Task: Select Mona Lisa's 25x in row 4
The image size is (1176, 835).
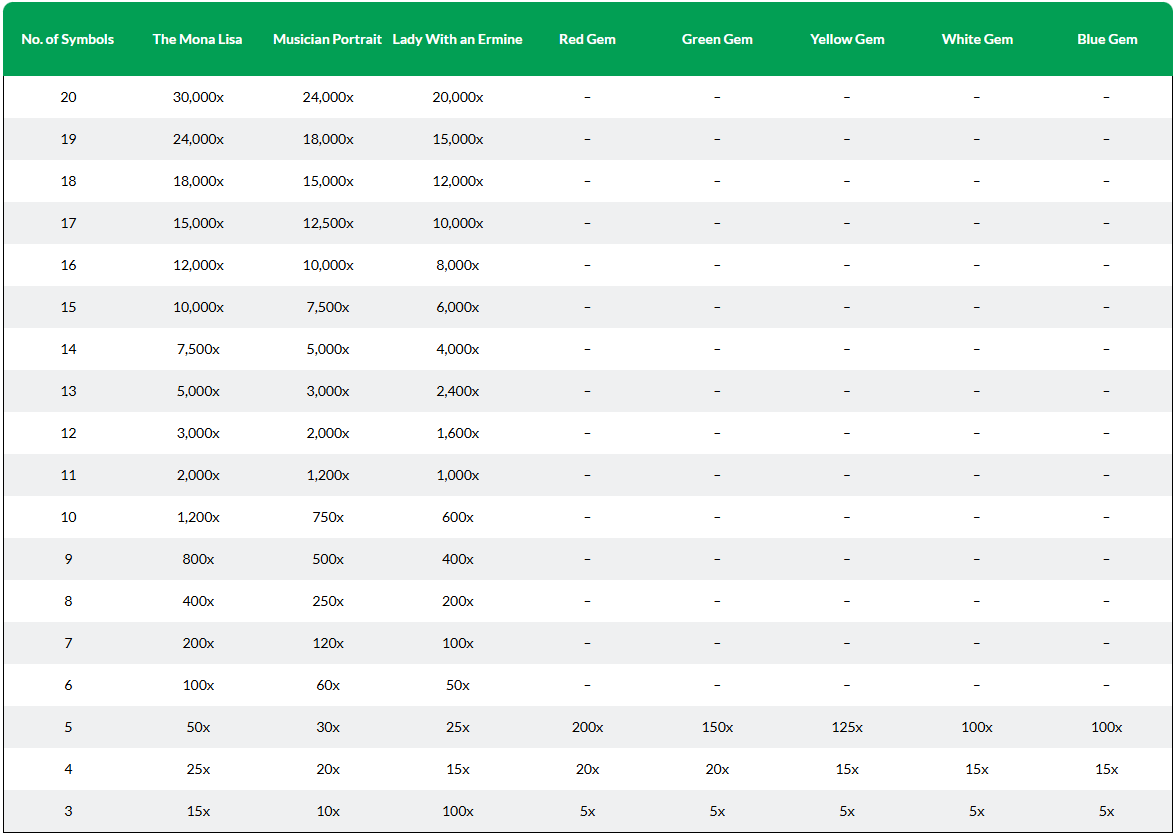Action: tap(198, 770)
